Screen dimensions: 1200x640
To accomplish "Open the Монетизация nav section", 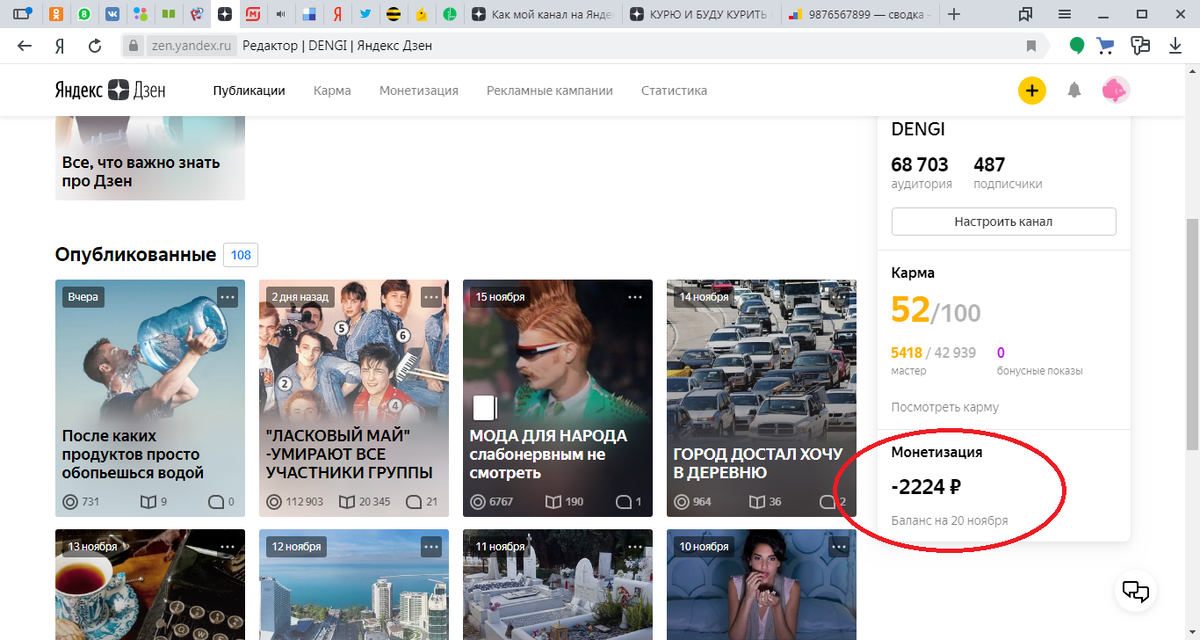I will click(419, 90).
